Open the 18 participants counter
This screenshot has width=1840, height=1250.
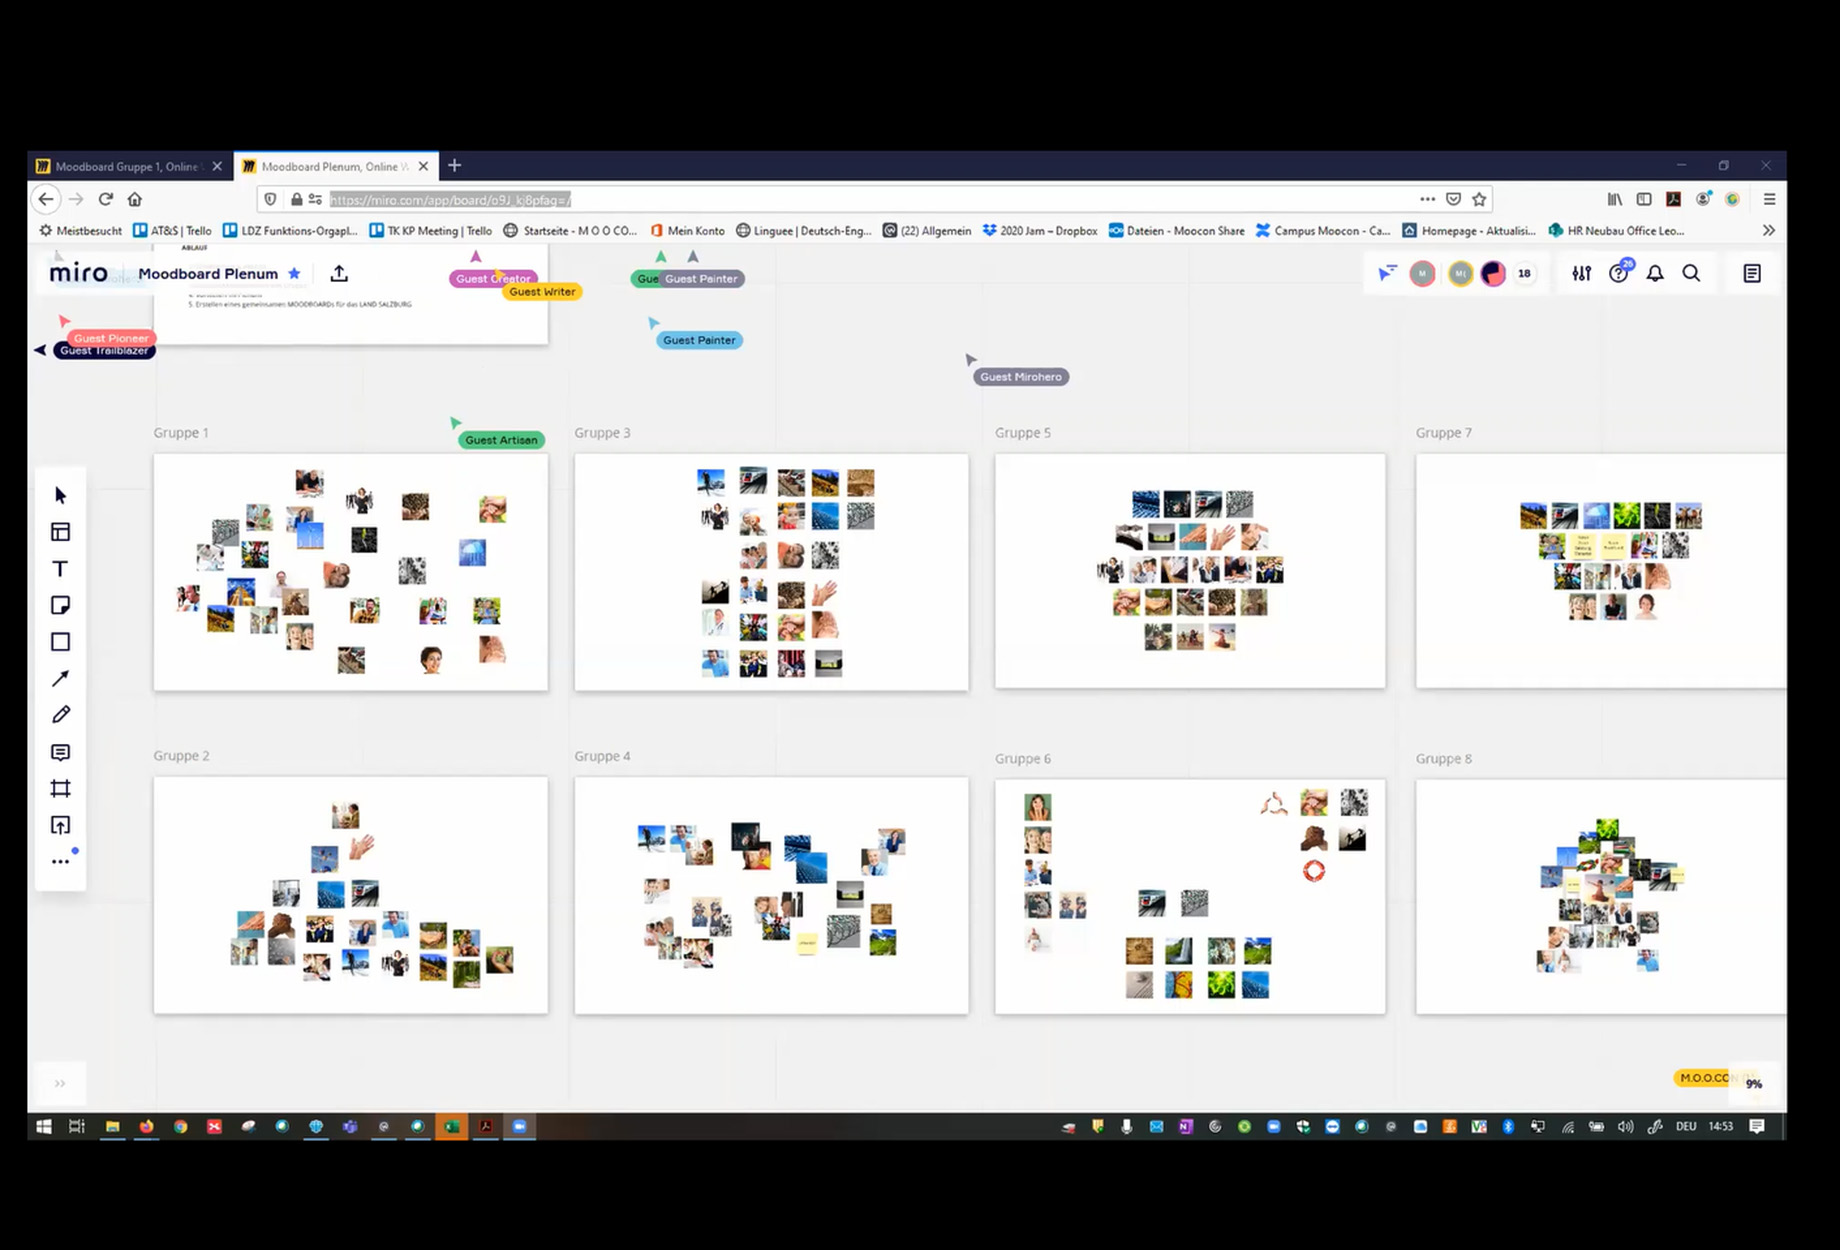point(1524,273)
